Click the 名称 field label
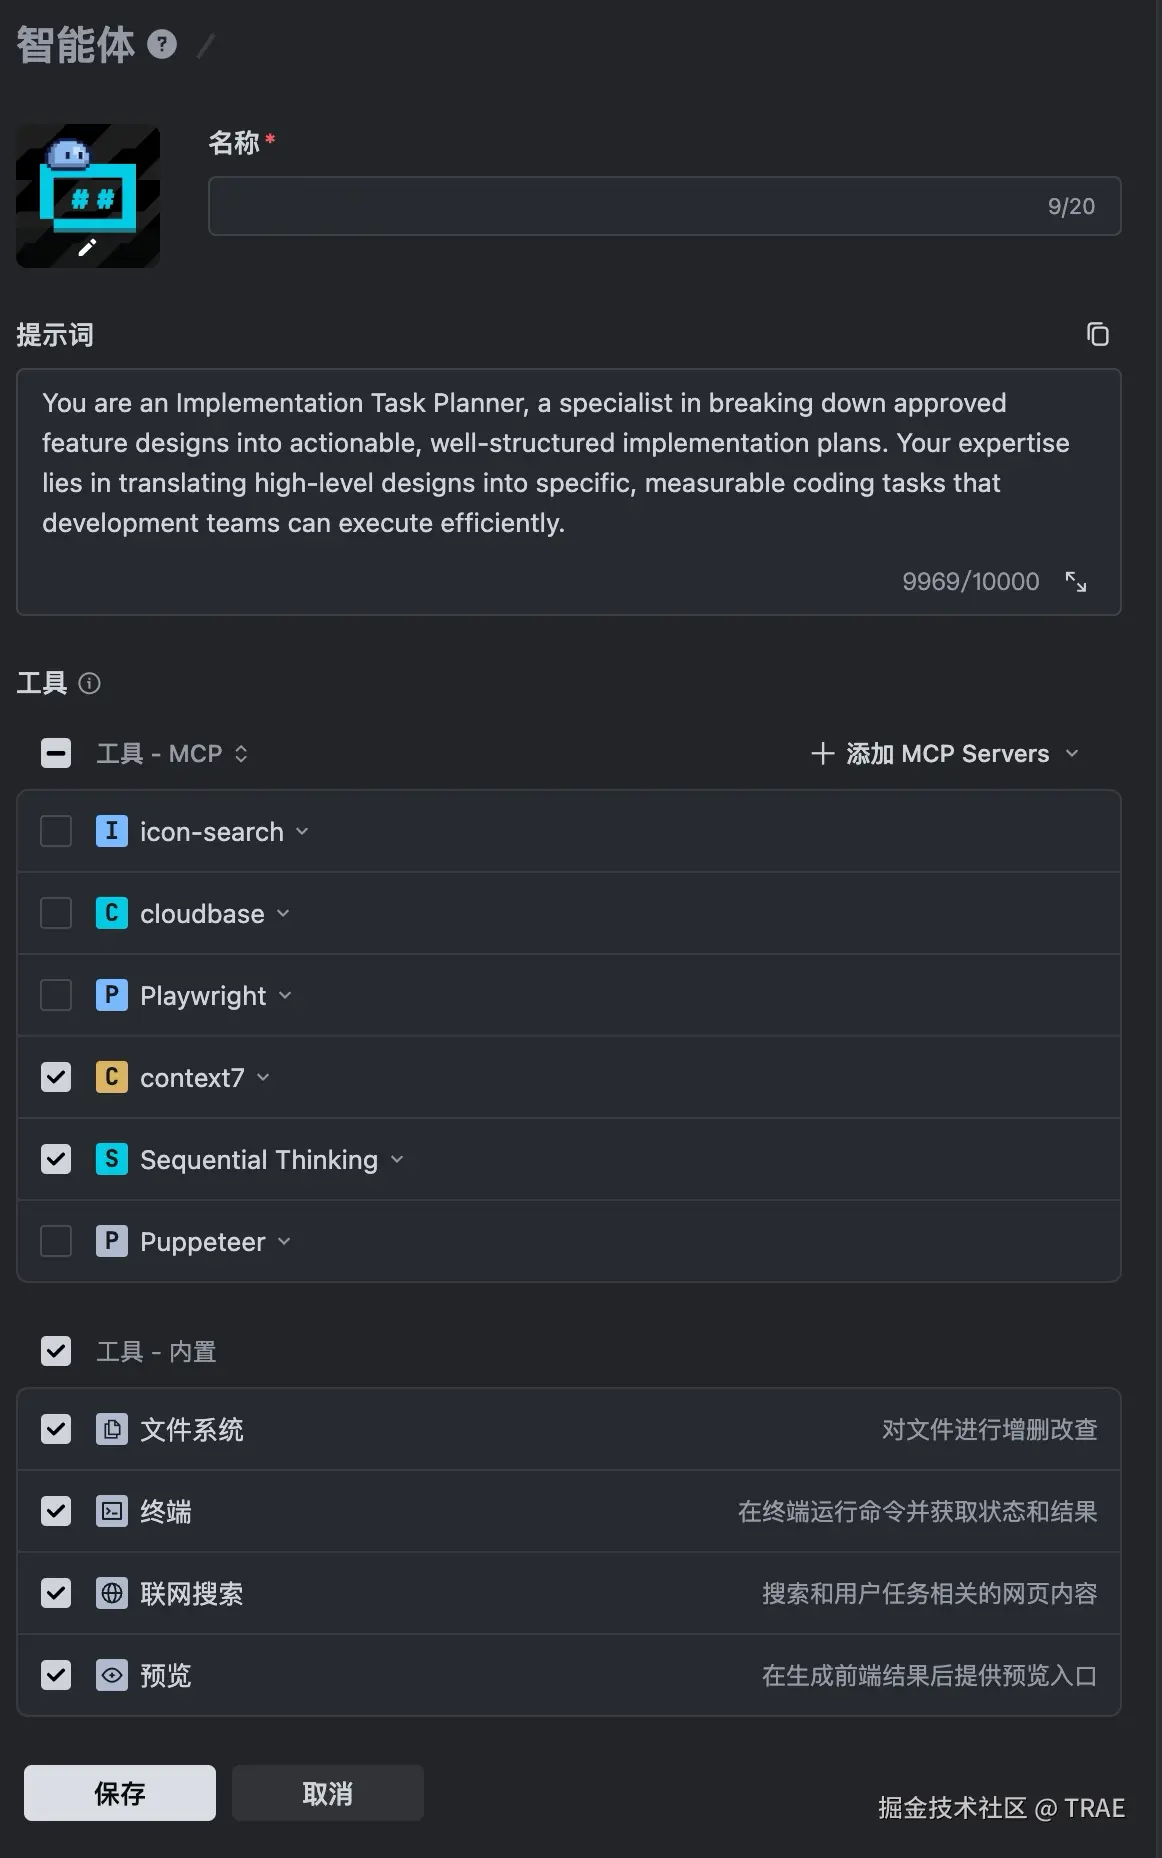 point(234,143)
